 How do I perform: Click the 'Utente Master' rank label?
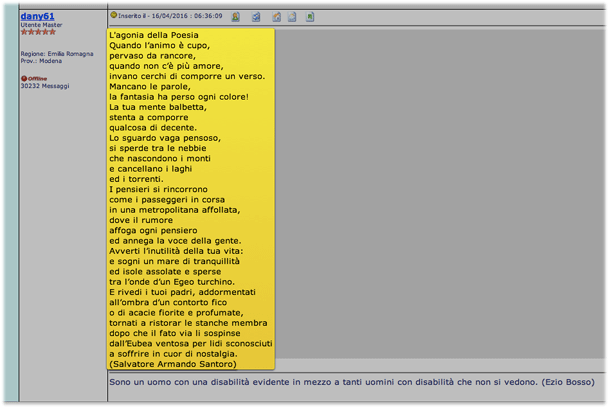(42, 25)
